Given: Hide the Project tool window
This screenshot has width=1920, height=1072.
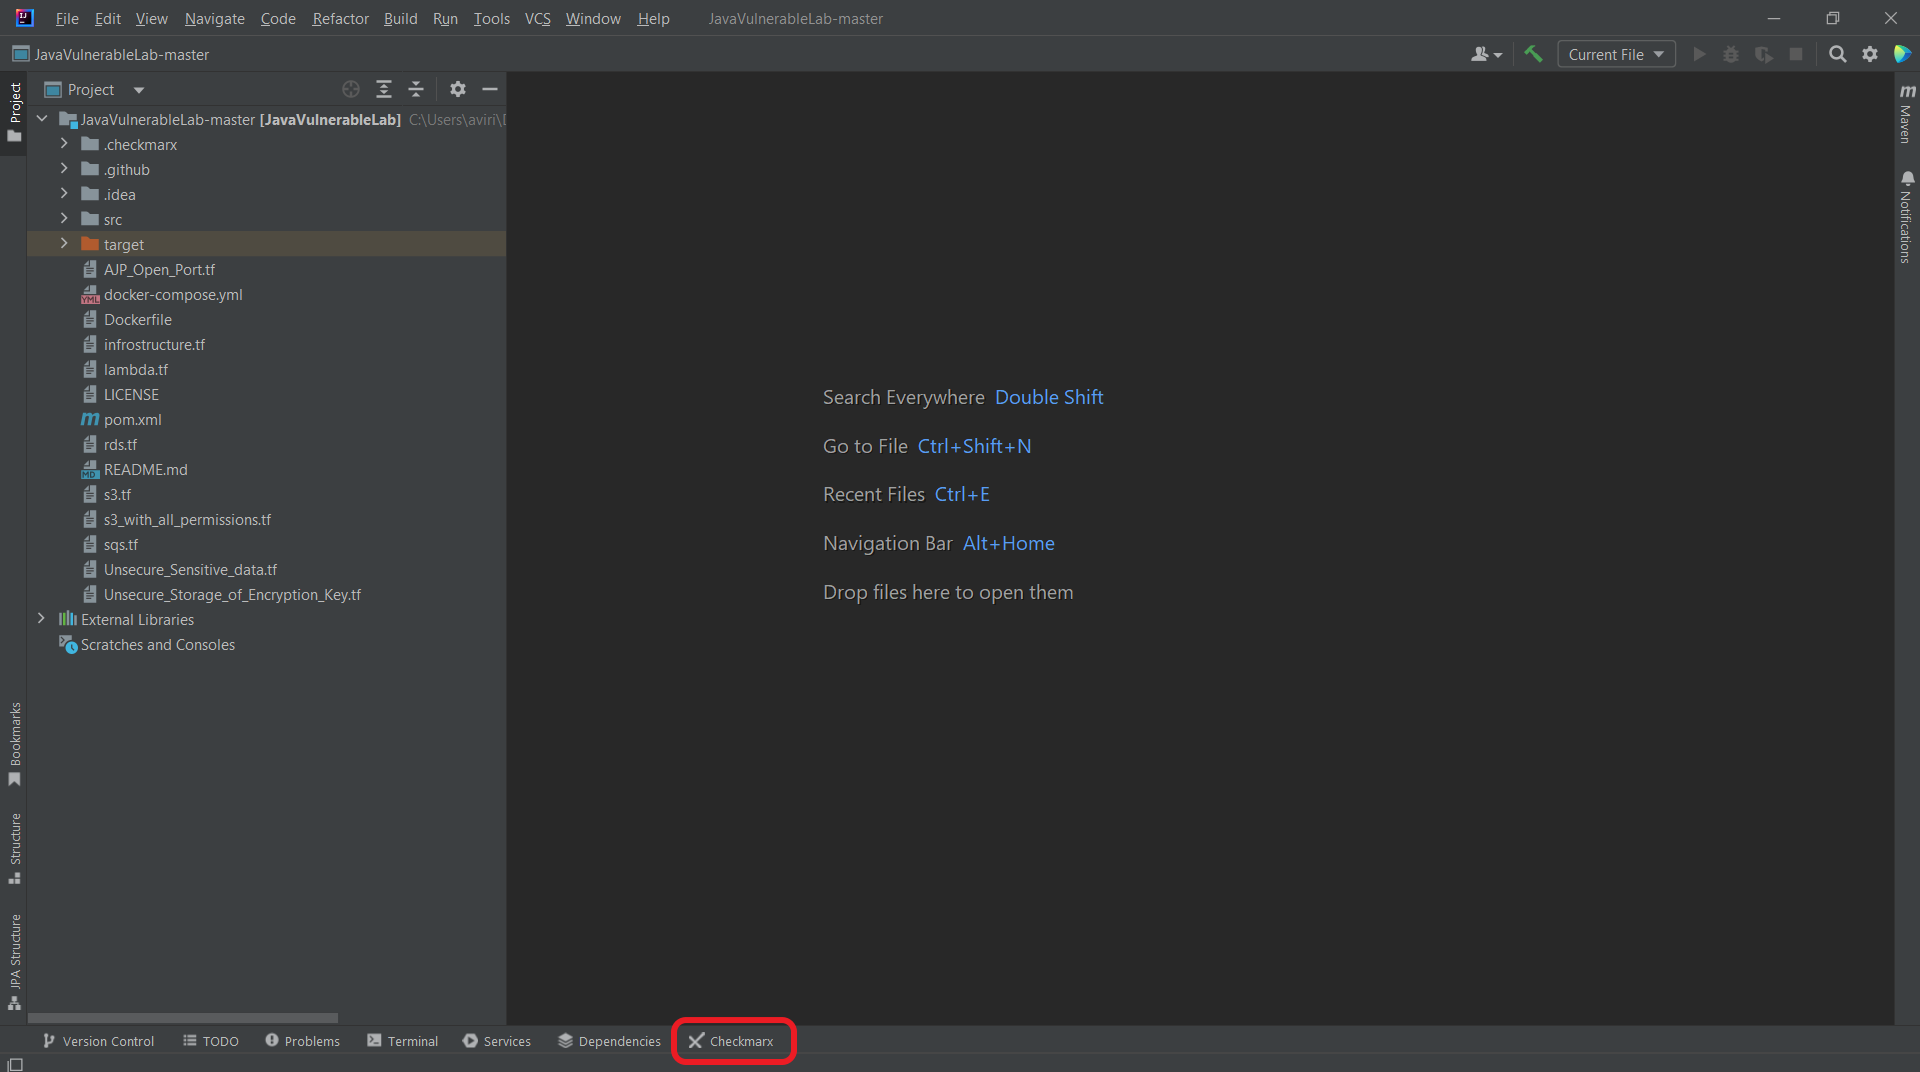Looking at the screenshot, I should coord(490,89).
